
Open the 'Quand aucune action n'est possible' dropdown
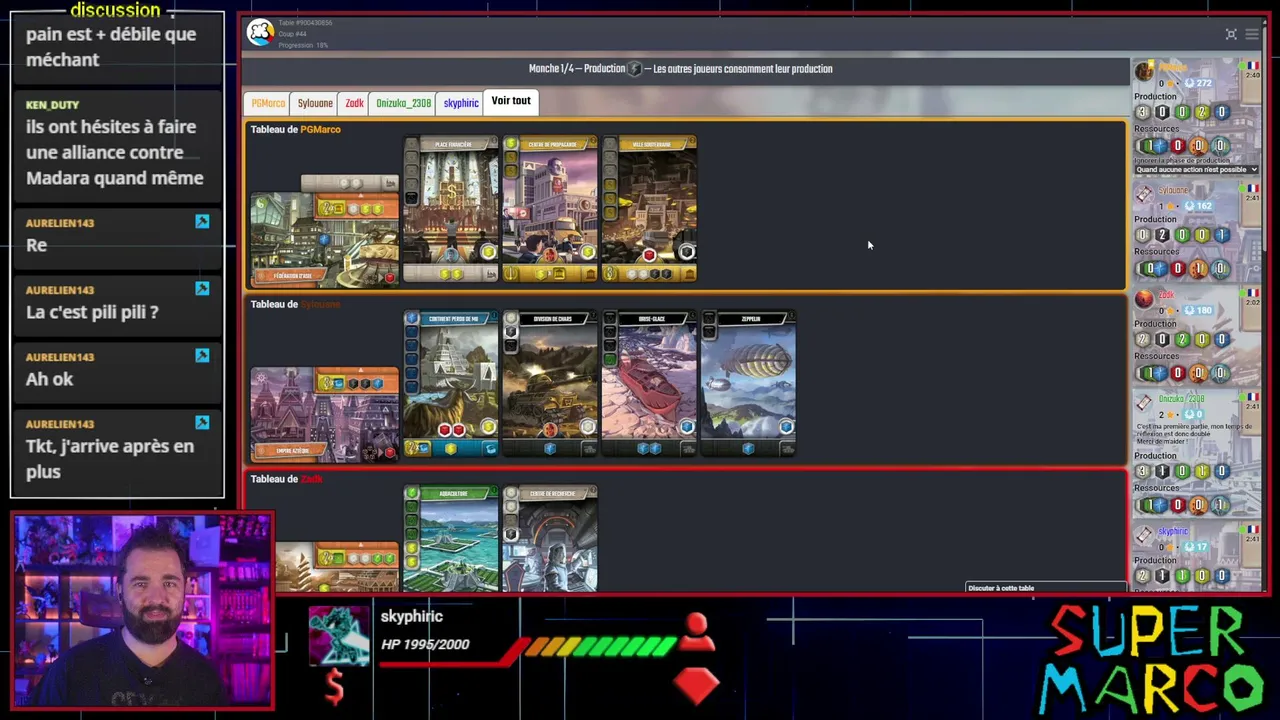click(1196, 170)
